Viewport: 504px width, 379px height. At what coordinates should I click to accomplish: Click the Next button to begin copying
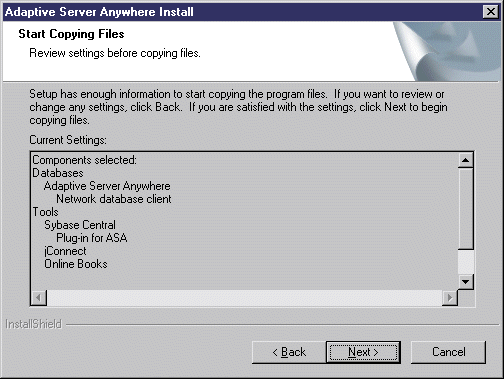[363, 352]
